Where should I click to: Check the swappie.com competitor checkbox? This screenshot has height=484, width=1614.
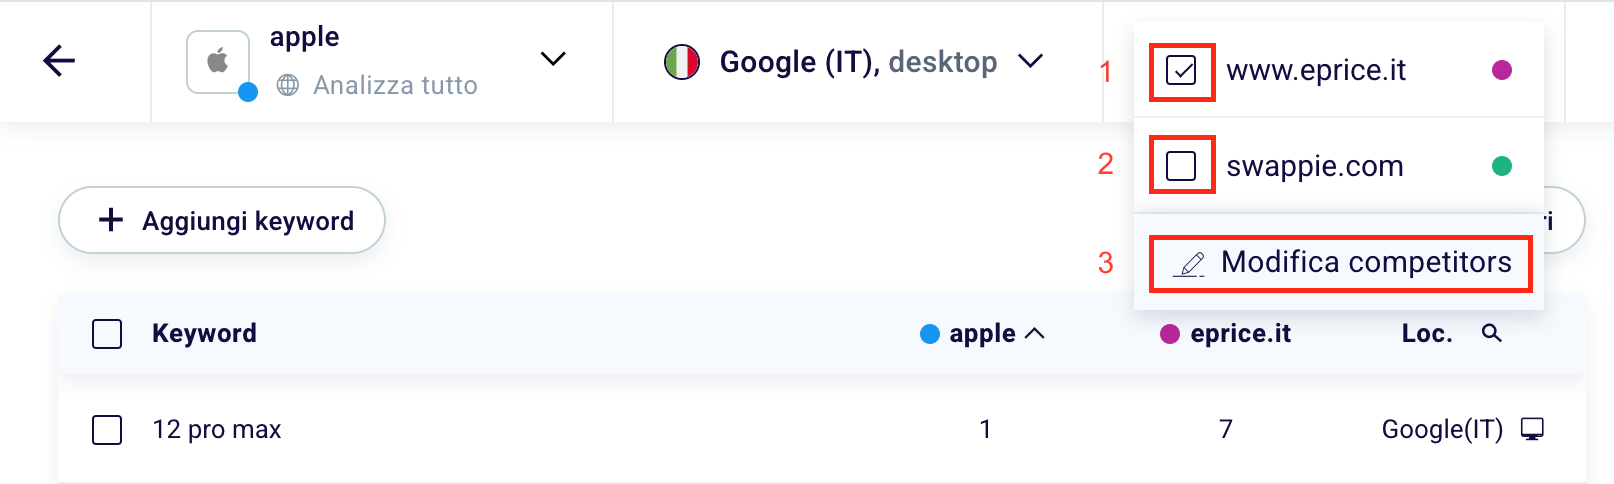click(1181, 165)
